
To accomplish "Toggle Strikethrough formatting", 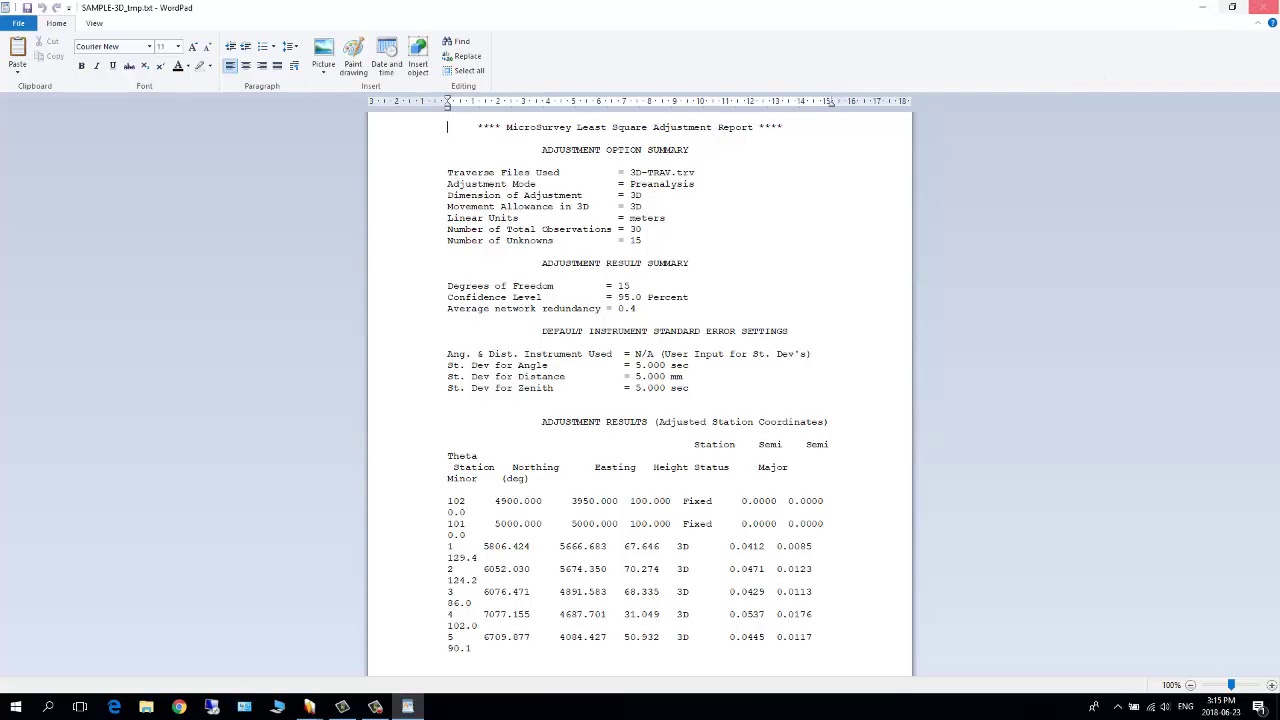I will [129, 66].
